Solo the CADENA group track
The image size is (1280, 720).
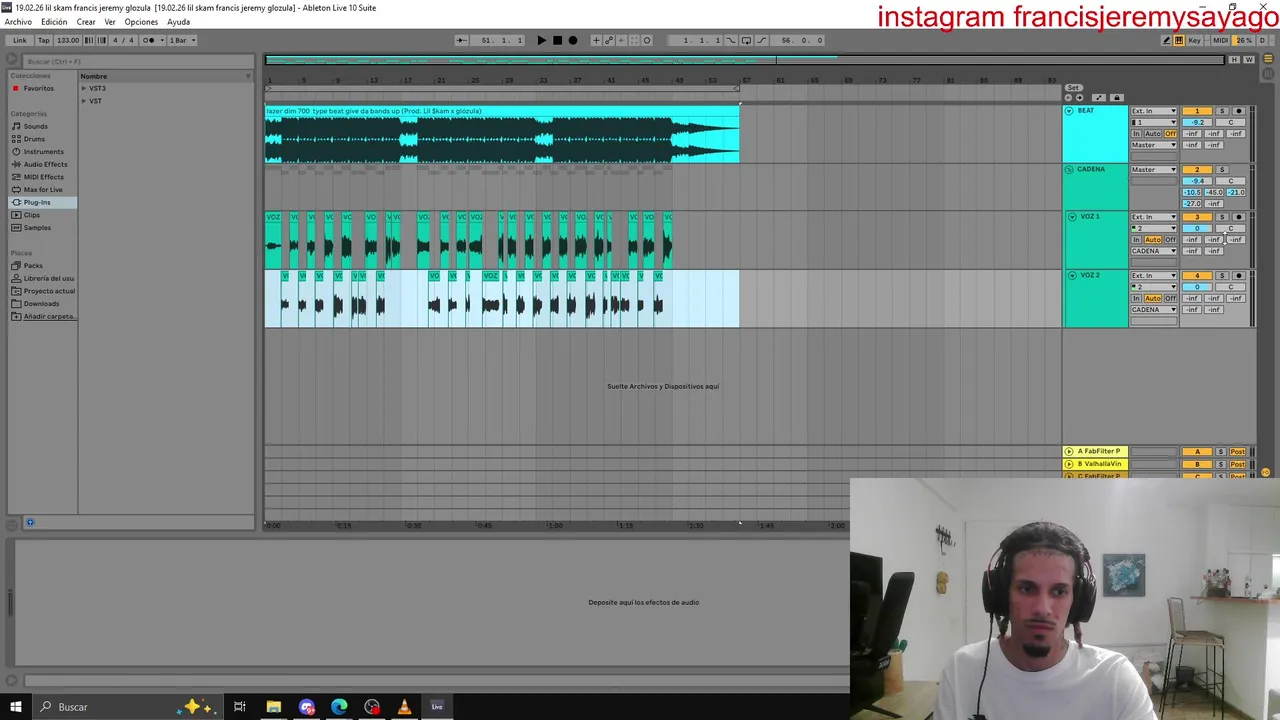(x=1222, y=169)
